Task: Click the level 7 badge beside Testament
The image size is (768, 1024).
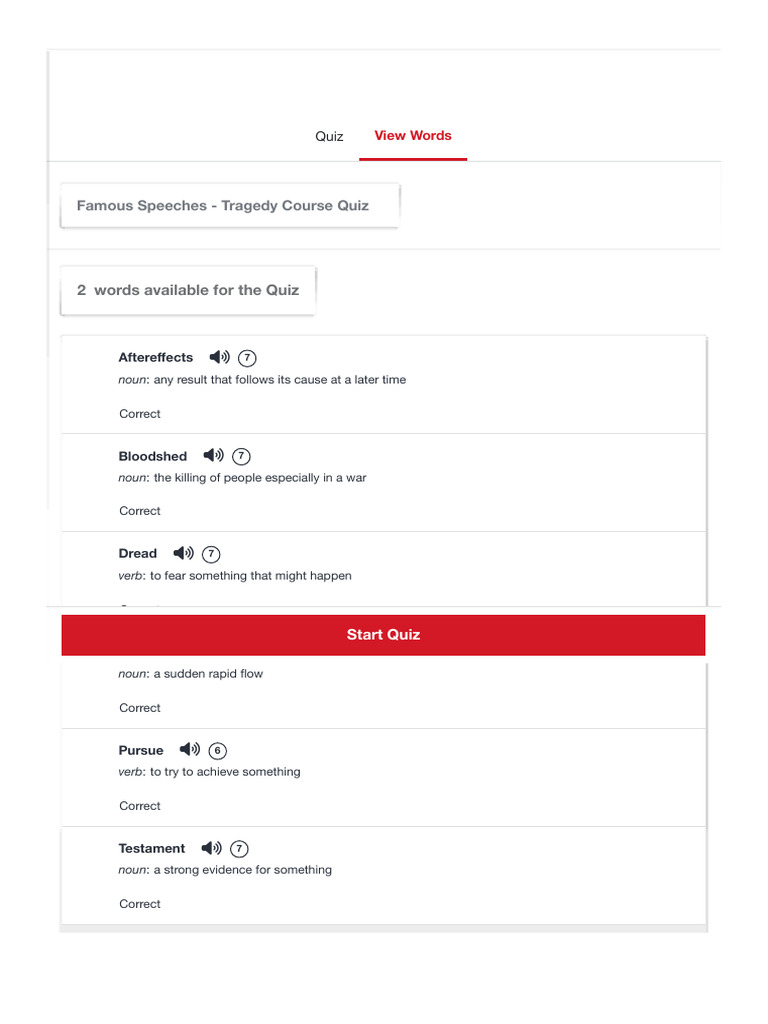Action: click(x=239, y=849)
